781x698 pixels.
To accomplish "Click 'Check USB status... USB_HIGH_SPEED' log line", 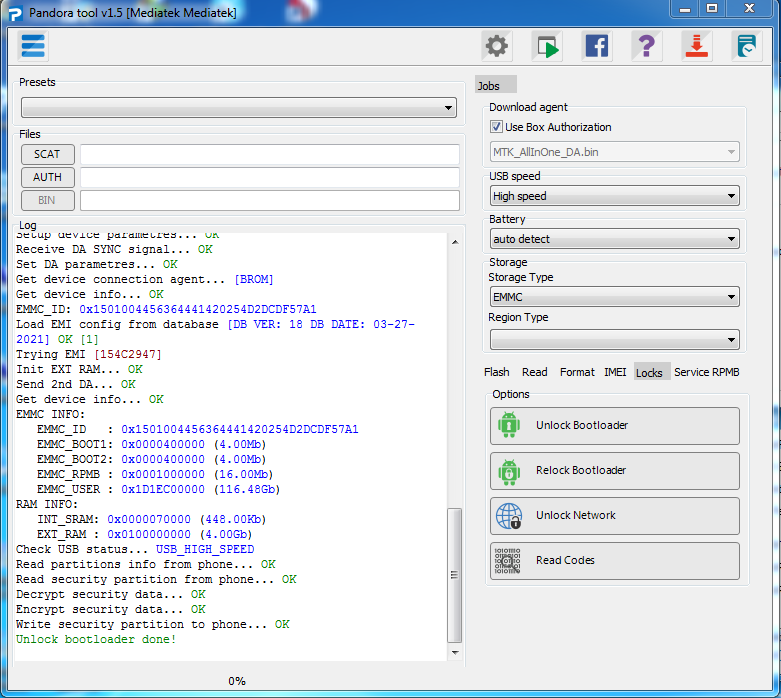I will coord(135,549).
